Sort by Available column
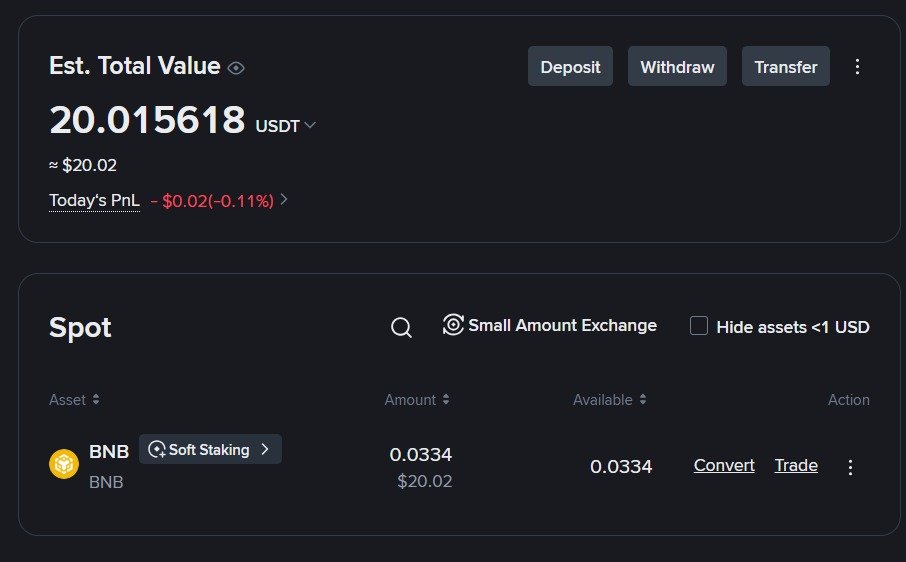The image size is (906, 562). (x=610, y=400)
